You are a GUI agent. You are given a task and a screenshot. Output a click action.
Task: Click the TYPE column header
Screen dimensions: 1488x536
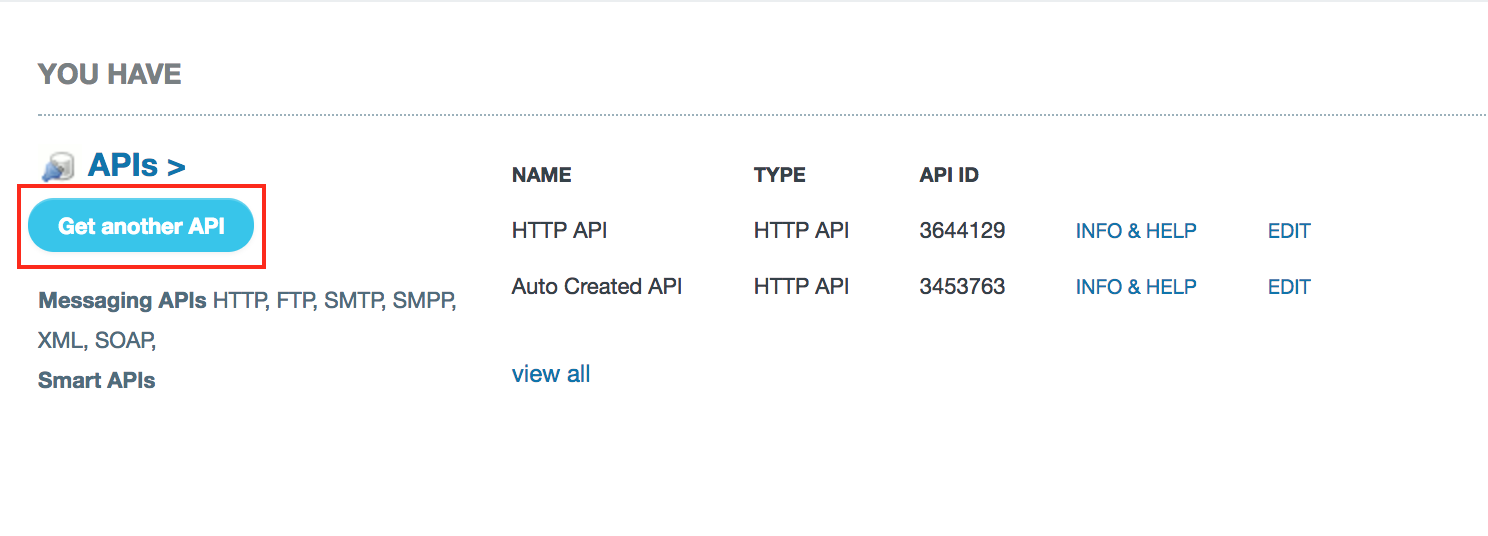[779, 175]
